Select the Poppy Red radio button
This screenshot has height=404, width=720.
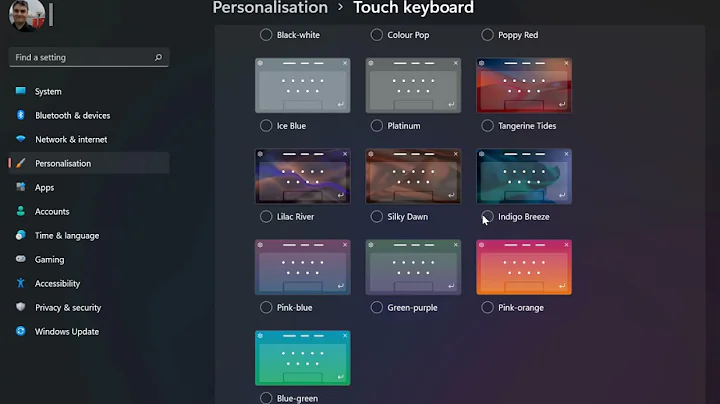tap(487, 35)
